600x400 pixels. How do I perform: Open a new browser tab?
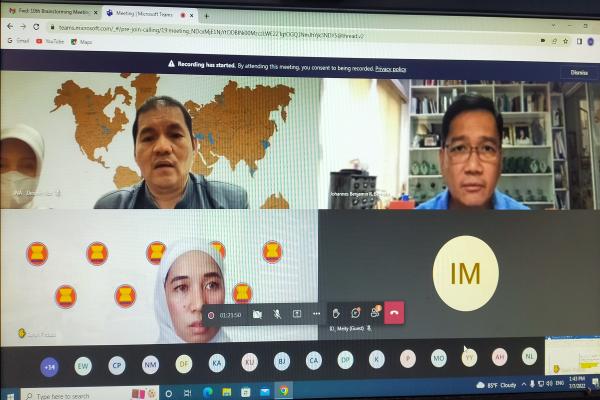click(x=206, y=16)
